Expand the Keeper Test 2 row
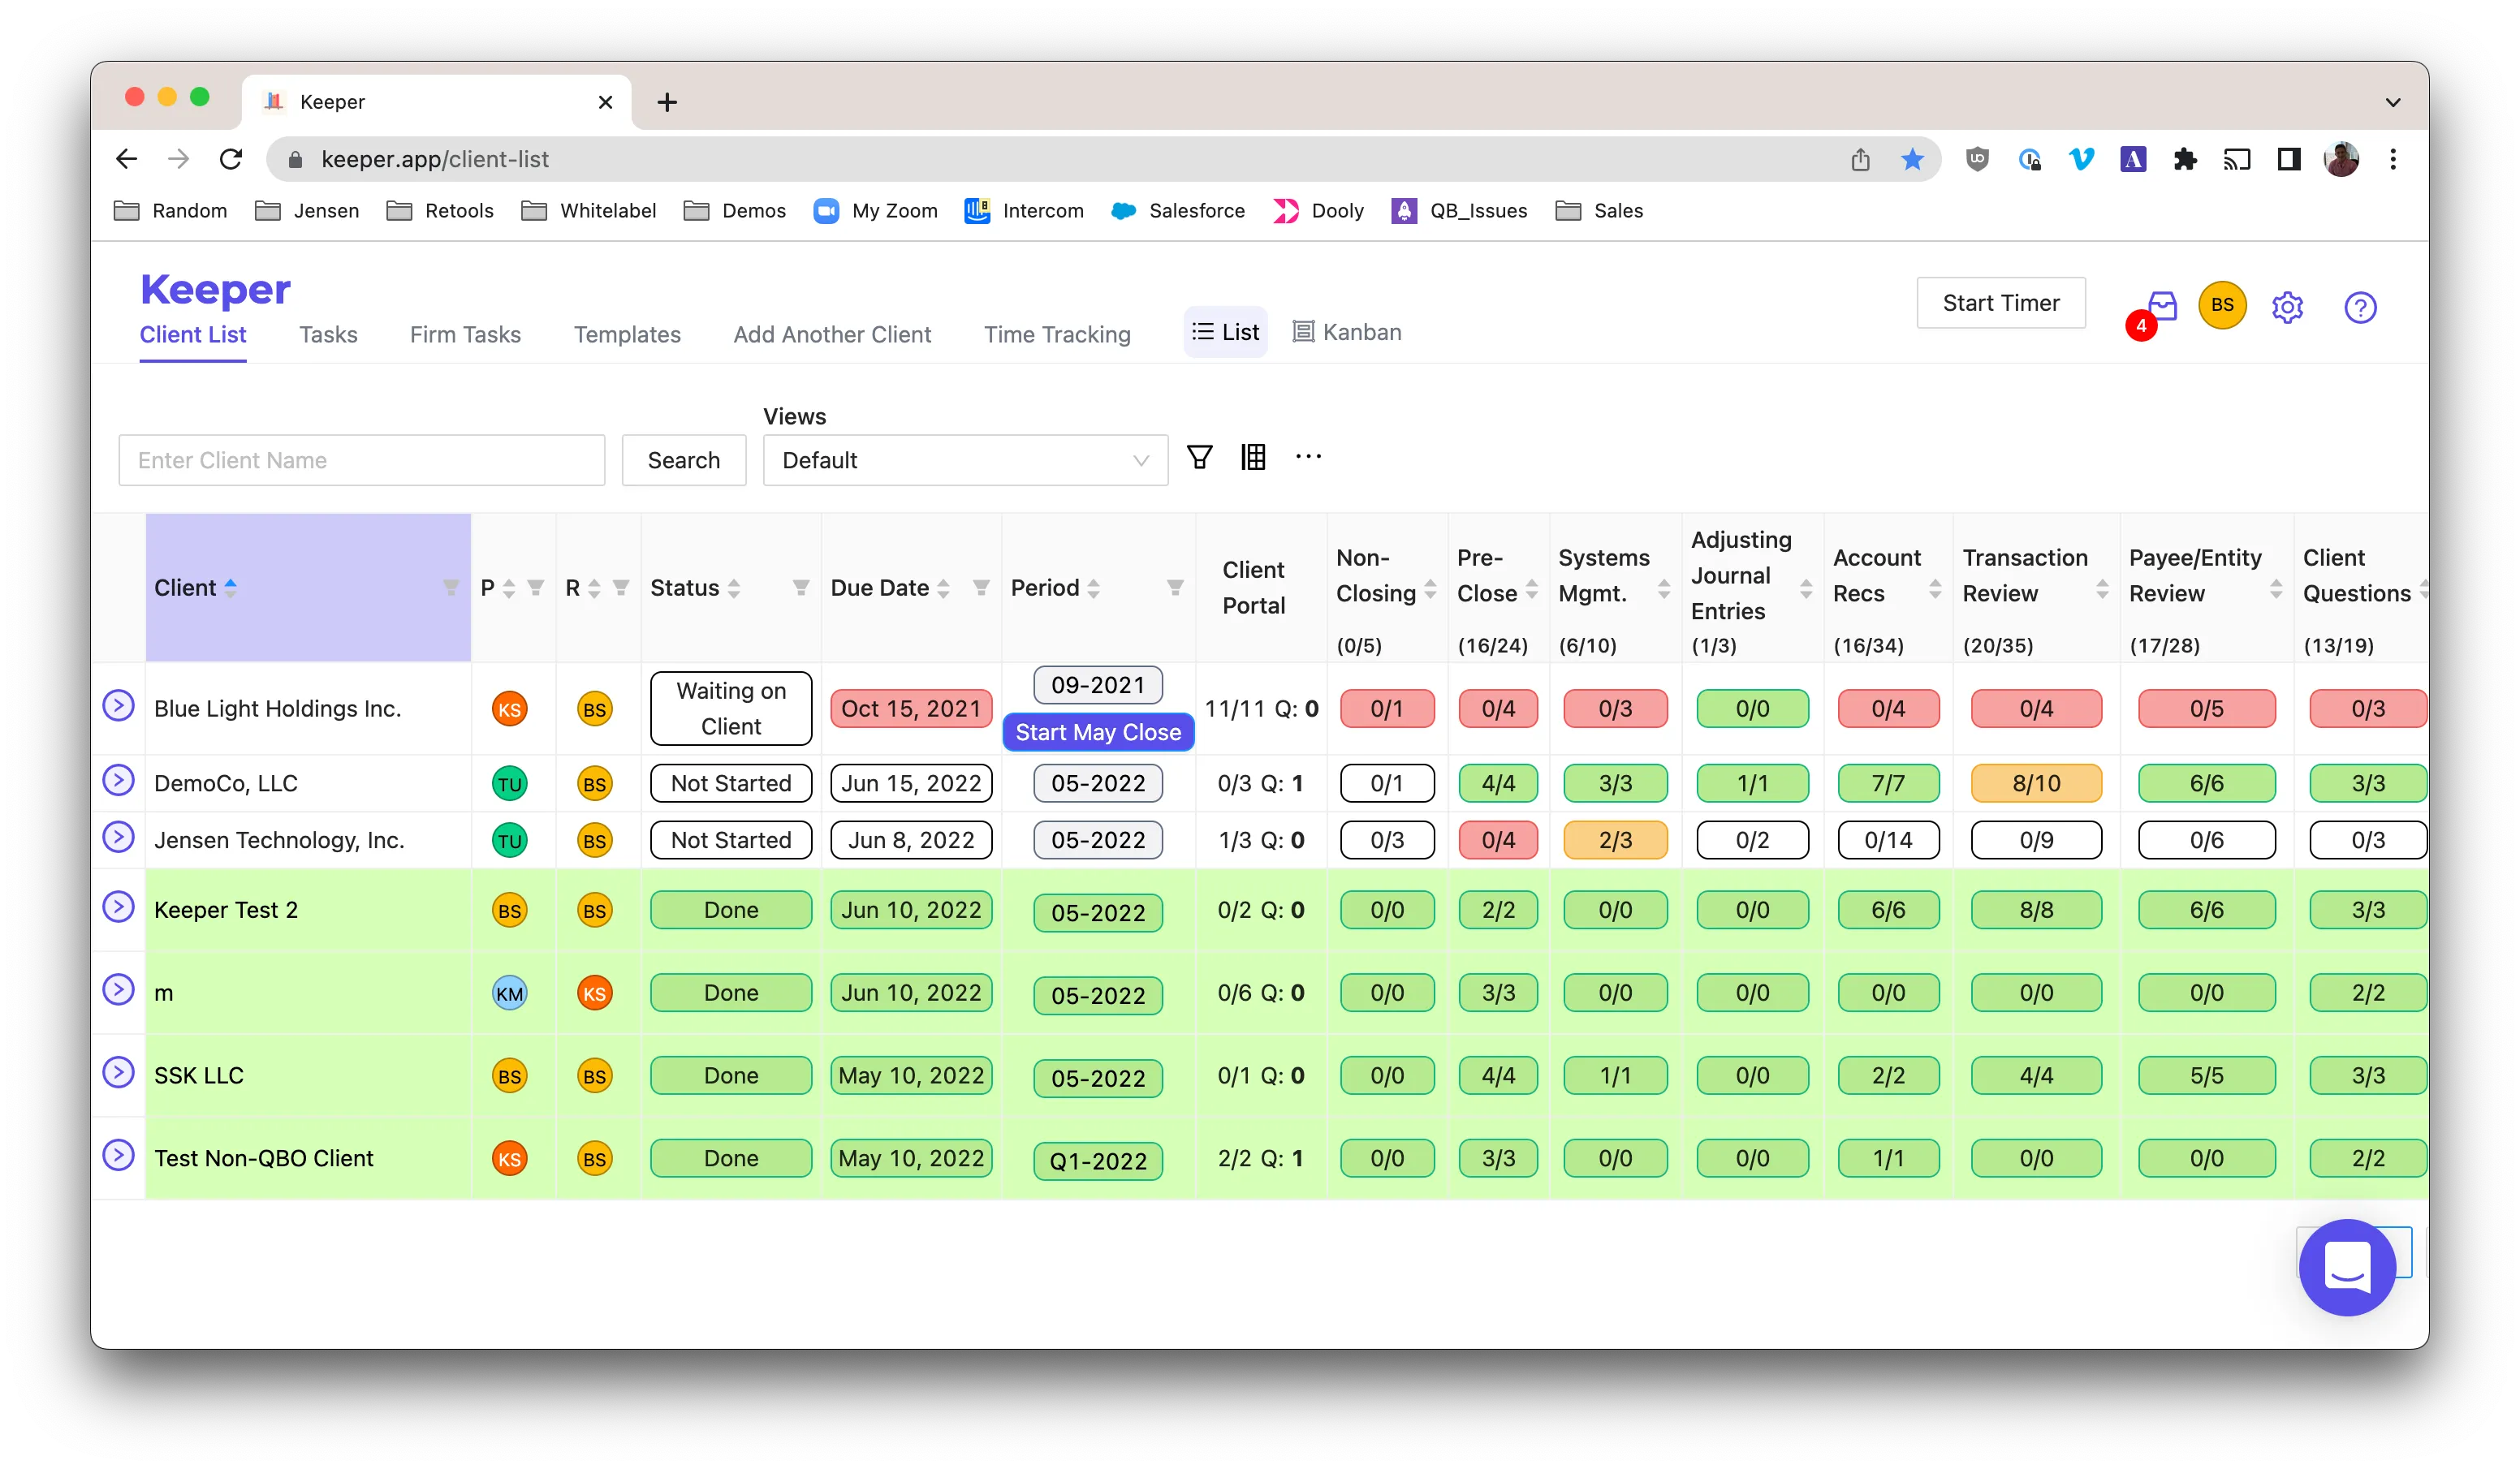This screenshot has height=1469, width=2520. click(x=118, y=908)
